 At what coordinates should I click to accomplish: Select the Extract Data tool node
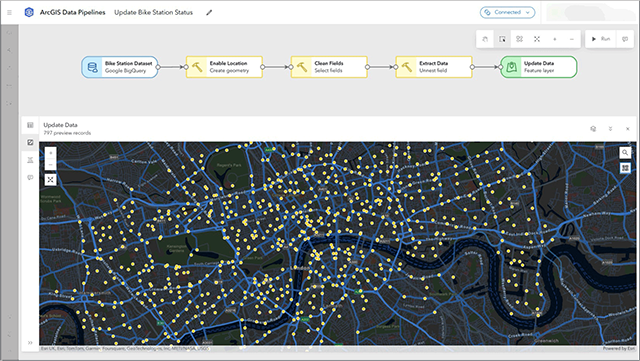[434, 67]
